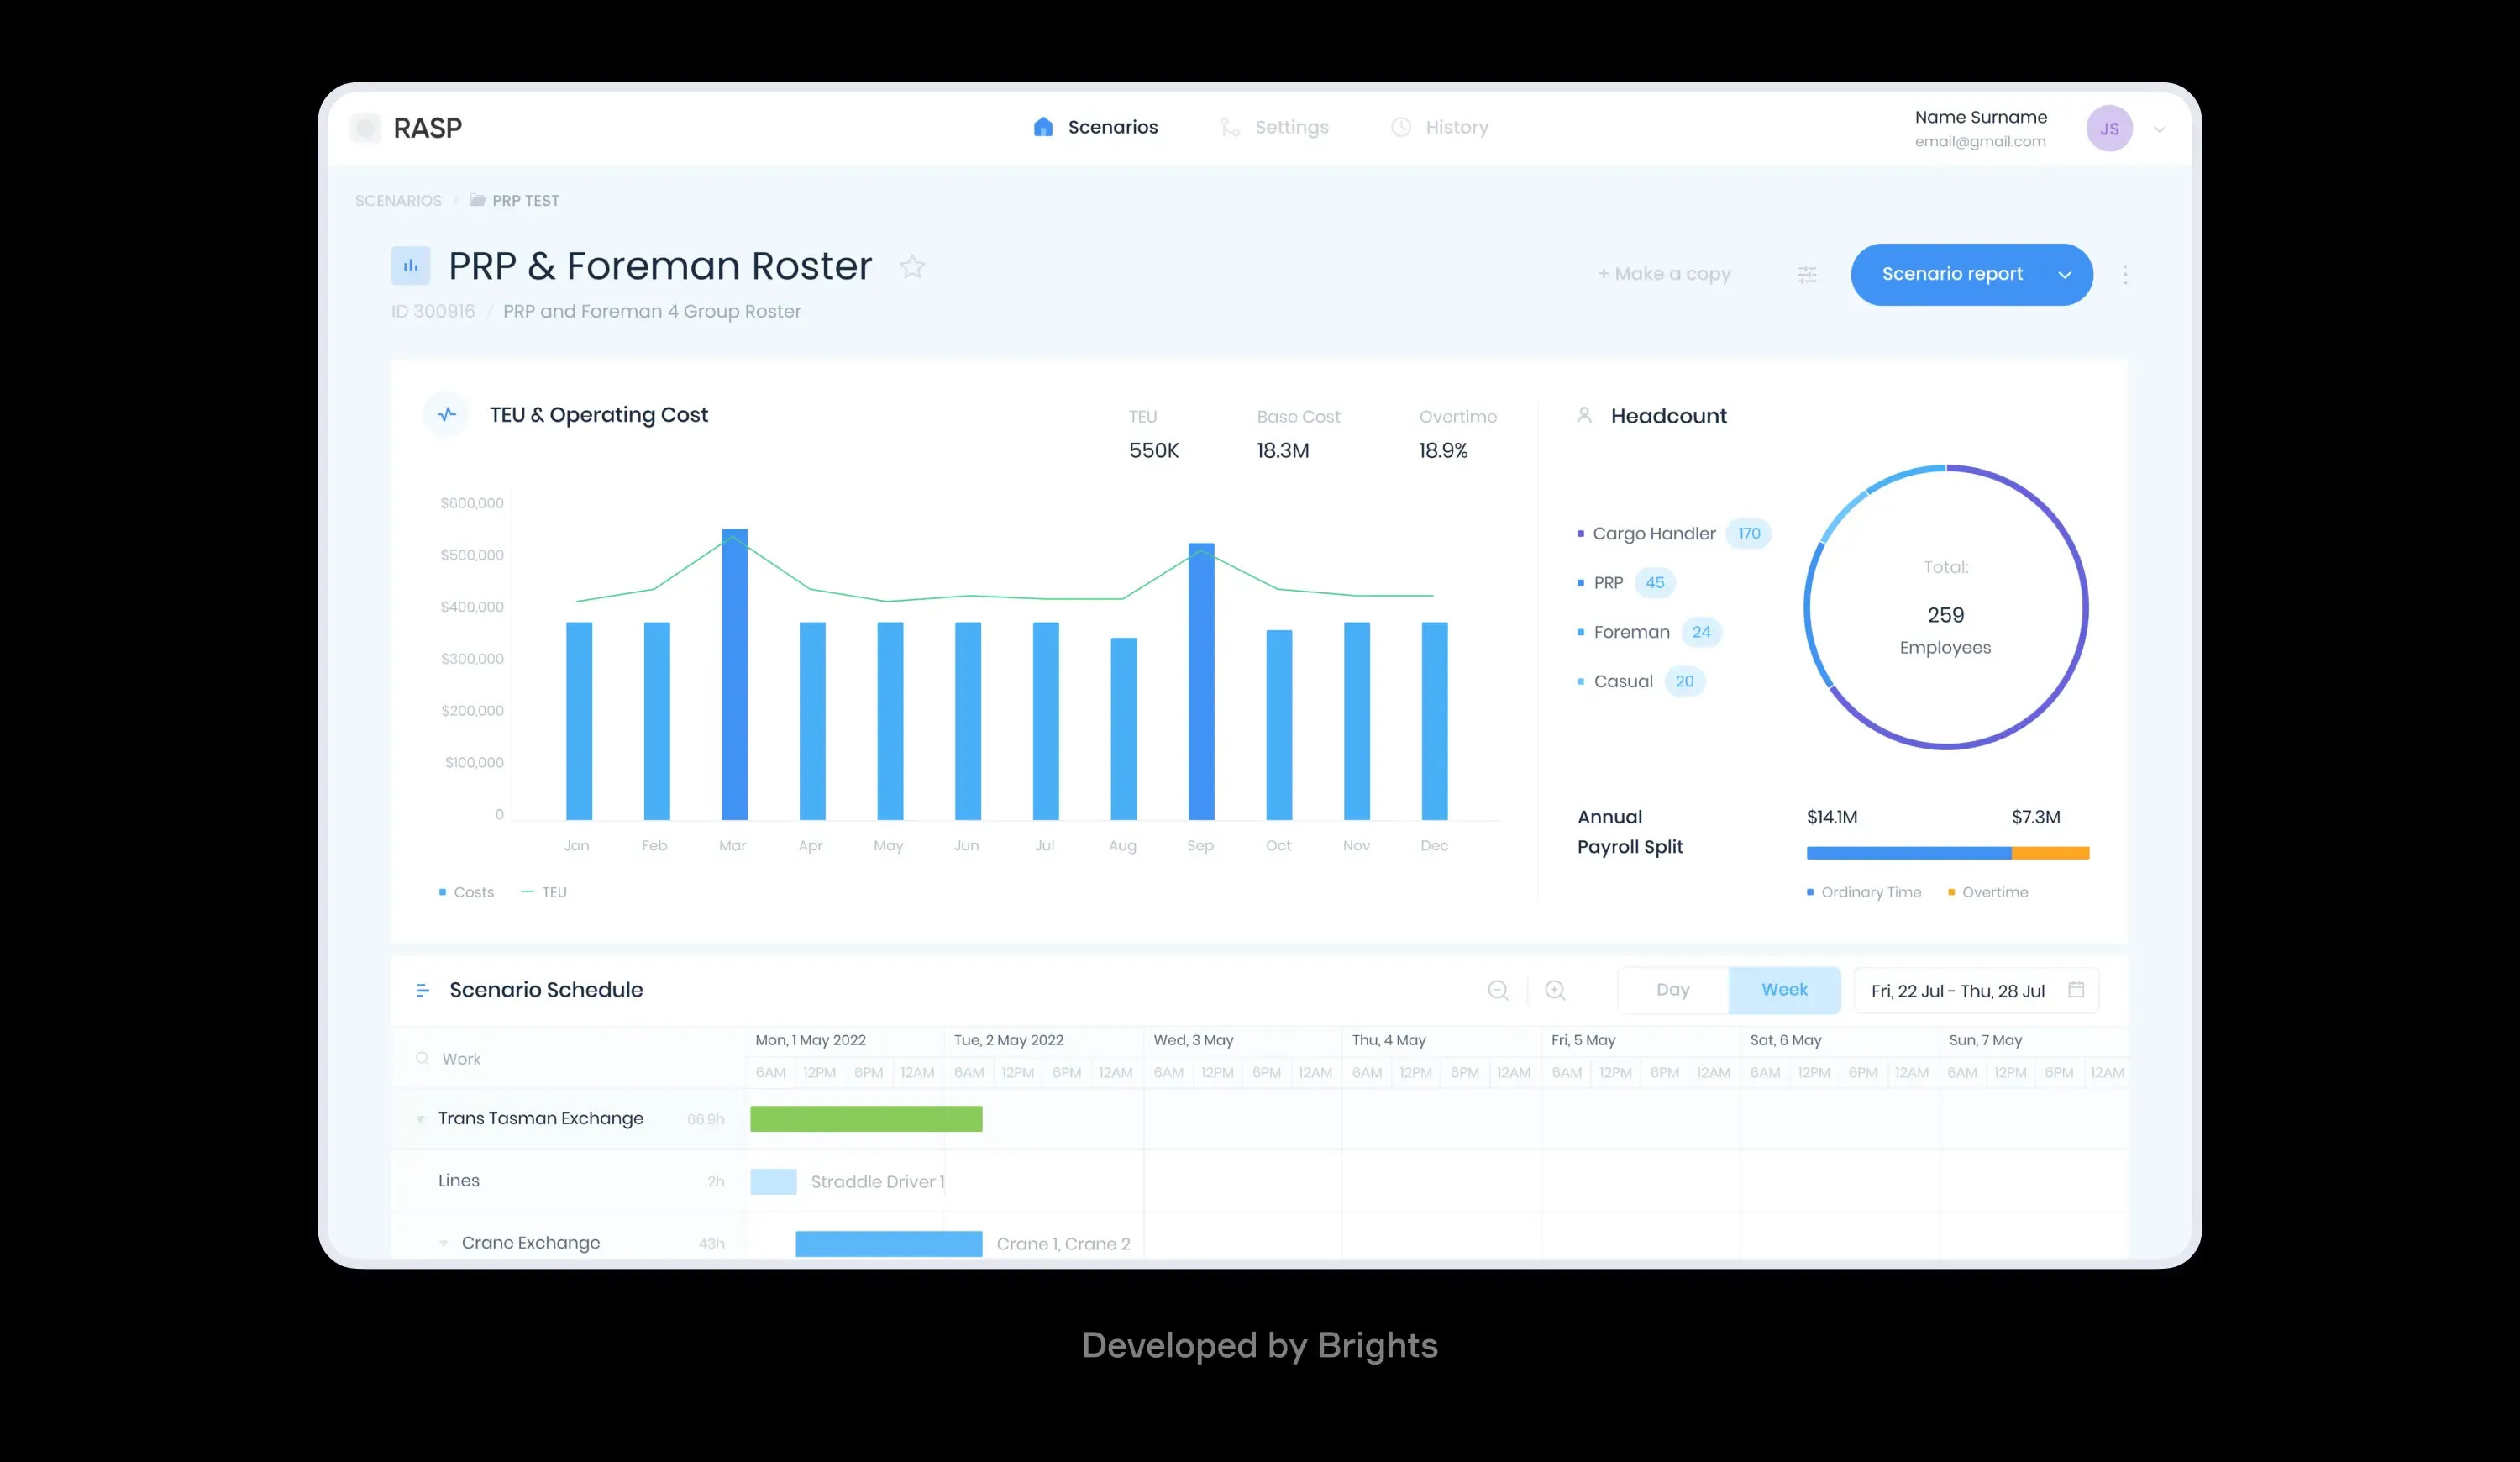
Task: Click the blue ordinary time payroll bar
Action: pos(1908,853)
